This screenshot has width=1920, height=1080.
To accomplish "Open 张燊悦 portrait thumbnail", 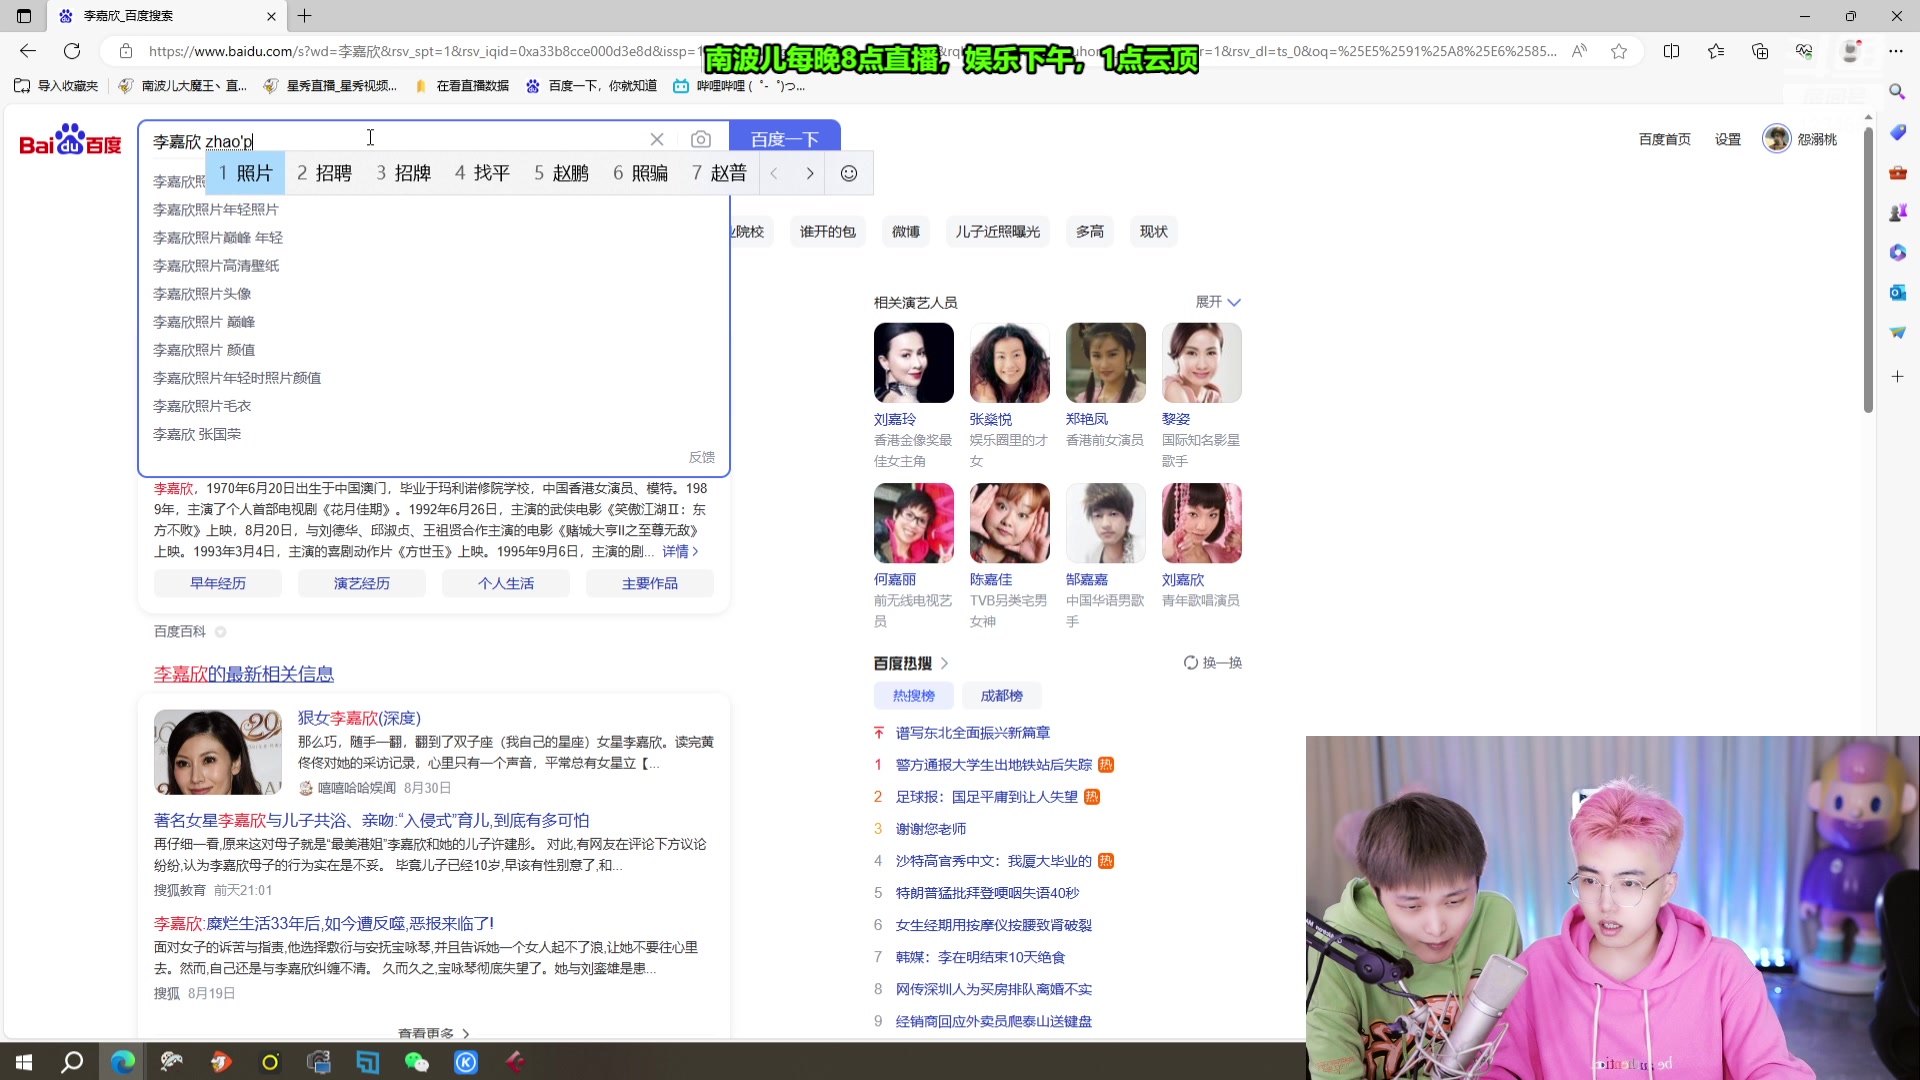I will point(1010,363).
